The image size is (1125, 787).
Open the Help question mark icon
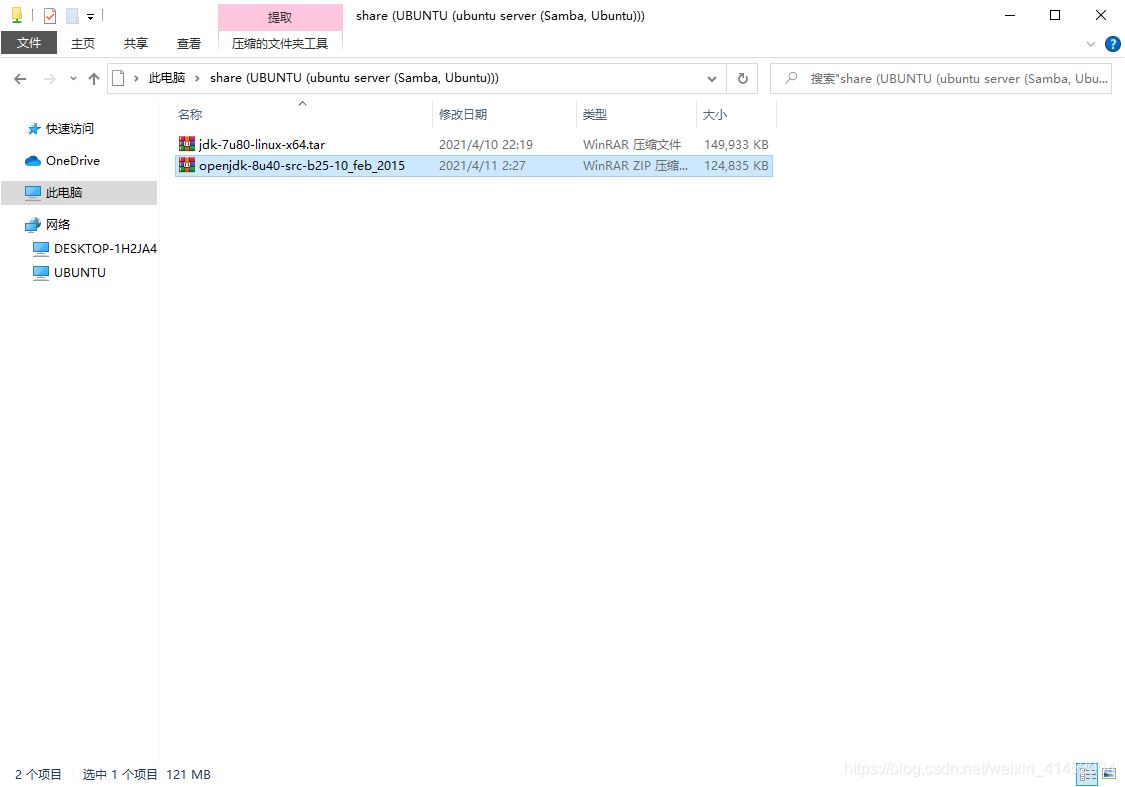click(1112, 44)
